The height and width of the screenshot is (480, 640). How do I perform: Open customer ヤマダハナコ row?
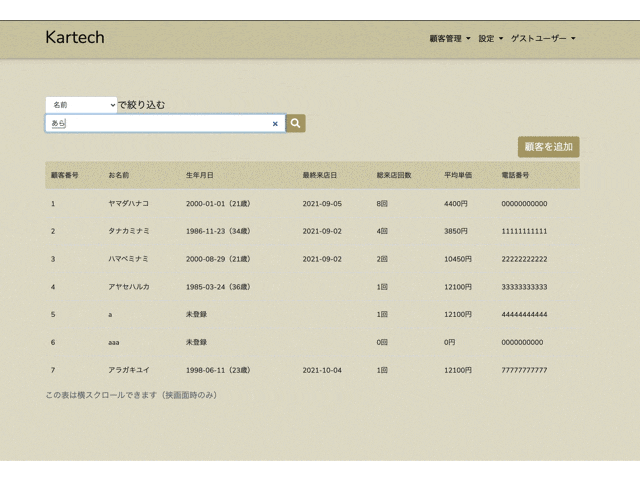pyautogui.click(x=312, y=203)
